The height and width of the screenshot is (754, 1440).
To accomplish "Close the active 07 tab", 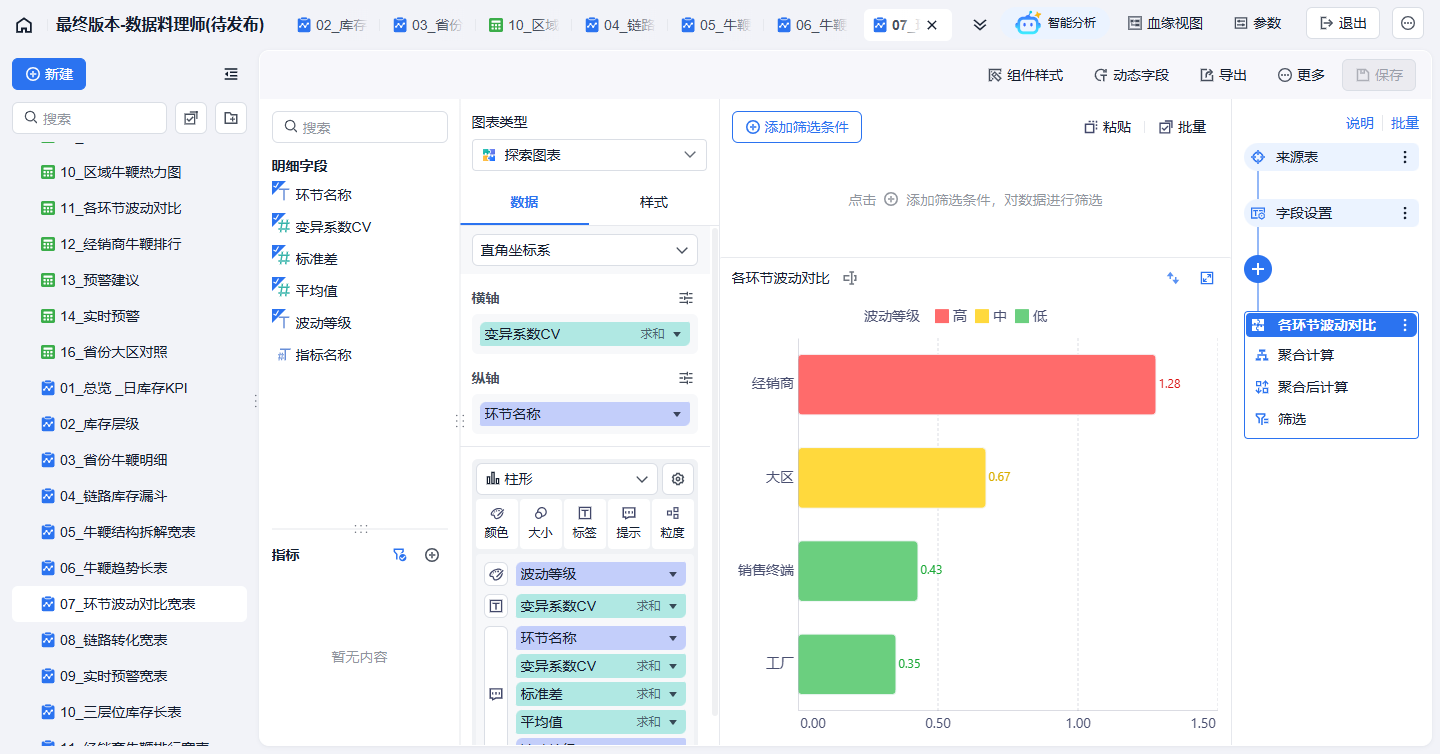I will point(932,25).
